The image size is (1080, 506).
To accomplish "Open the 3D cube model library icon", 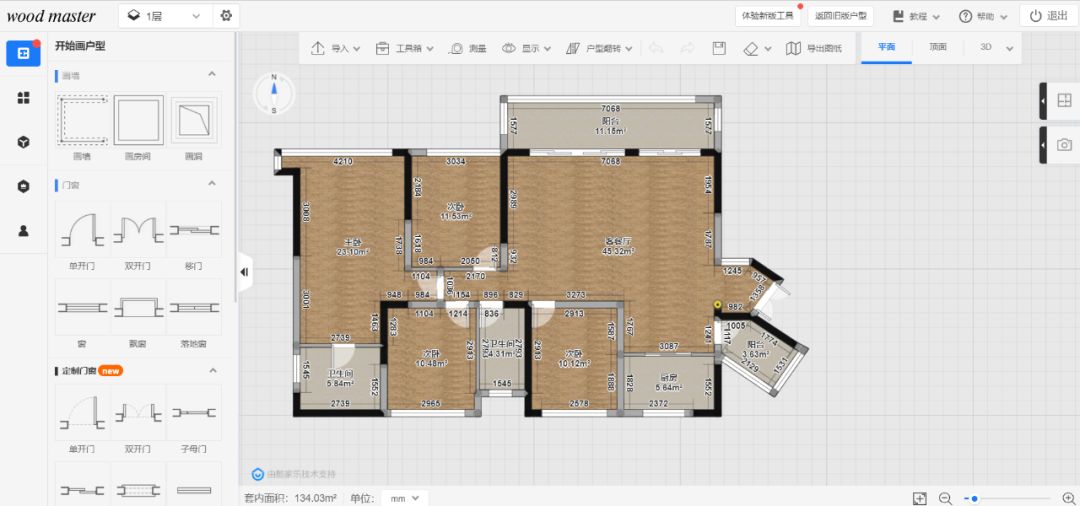I will click(x=23, y=142).
